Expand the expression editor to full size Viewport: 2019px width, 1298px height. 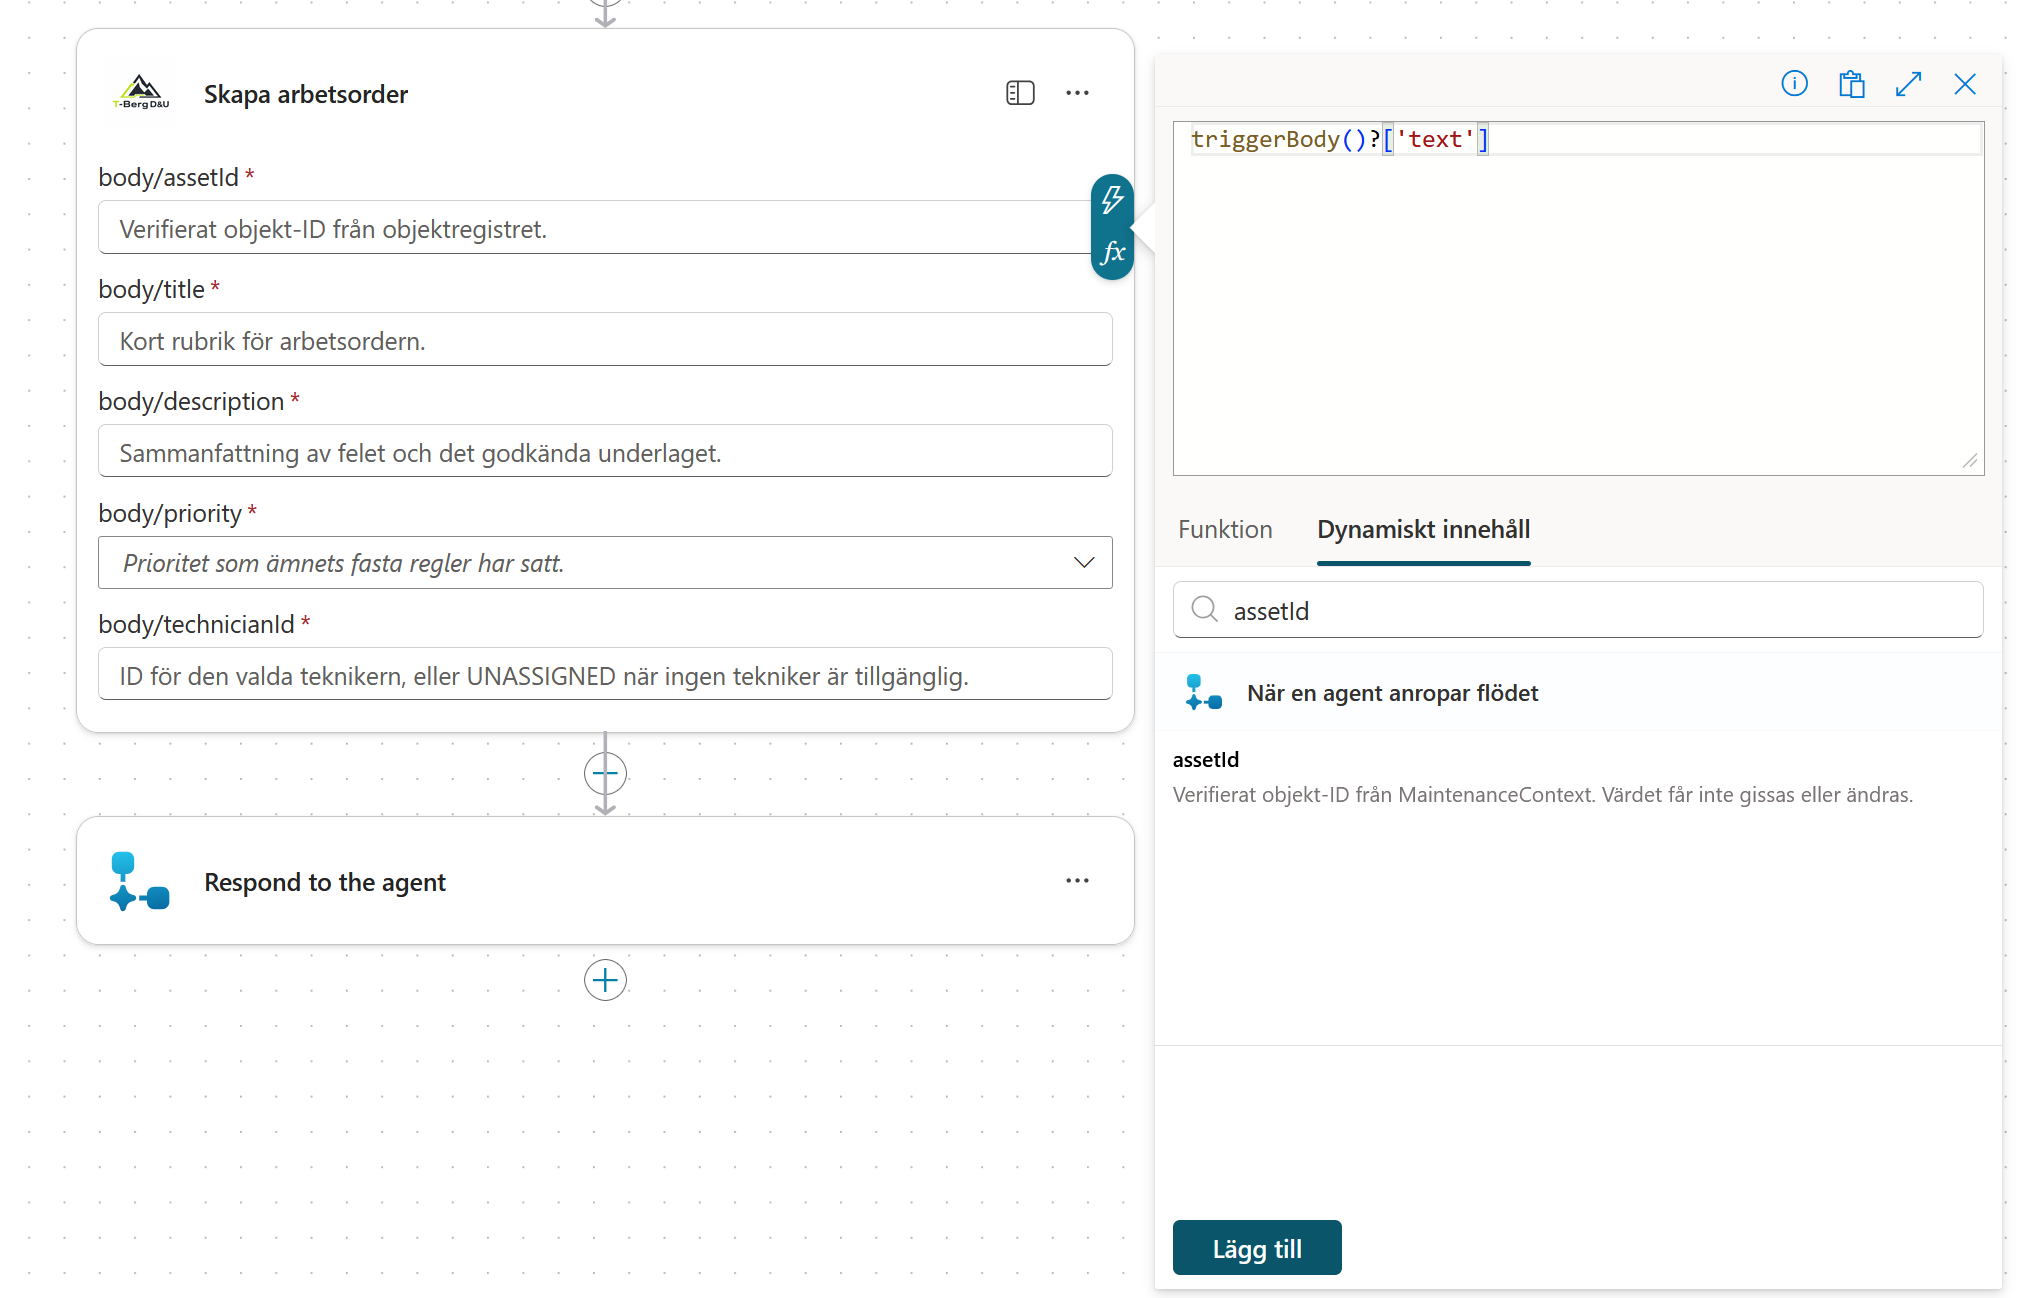(x=1908, y=84)
